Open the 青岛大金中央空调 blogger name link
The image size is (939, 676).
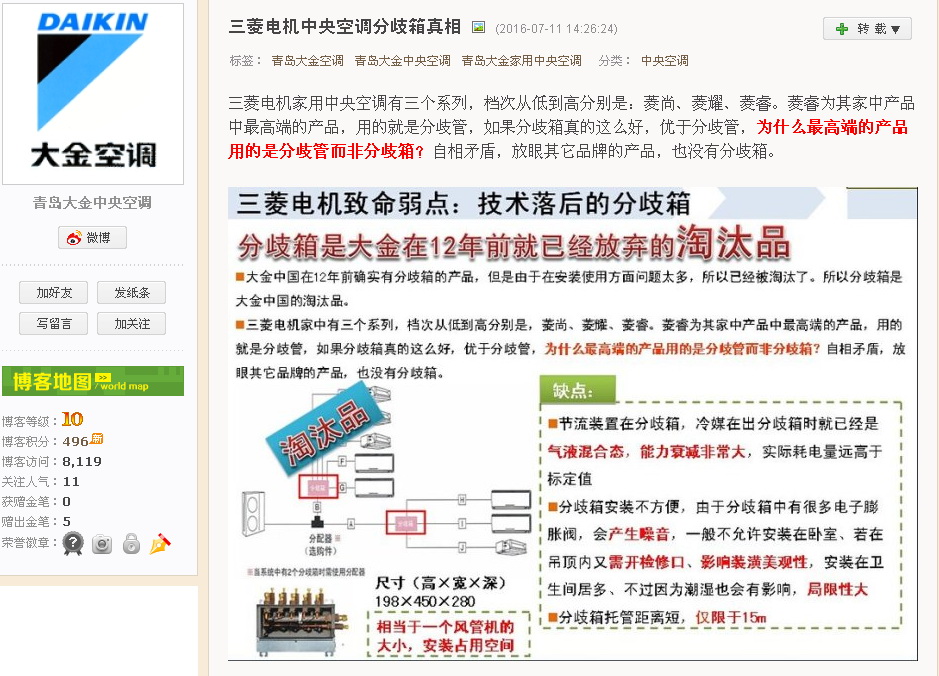pyautogui.click(x=92, y=203)
